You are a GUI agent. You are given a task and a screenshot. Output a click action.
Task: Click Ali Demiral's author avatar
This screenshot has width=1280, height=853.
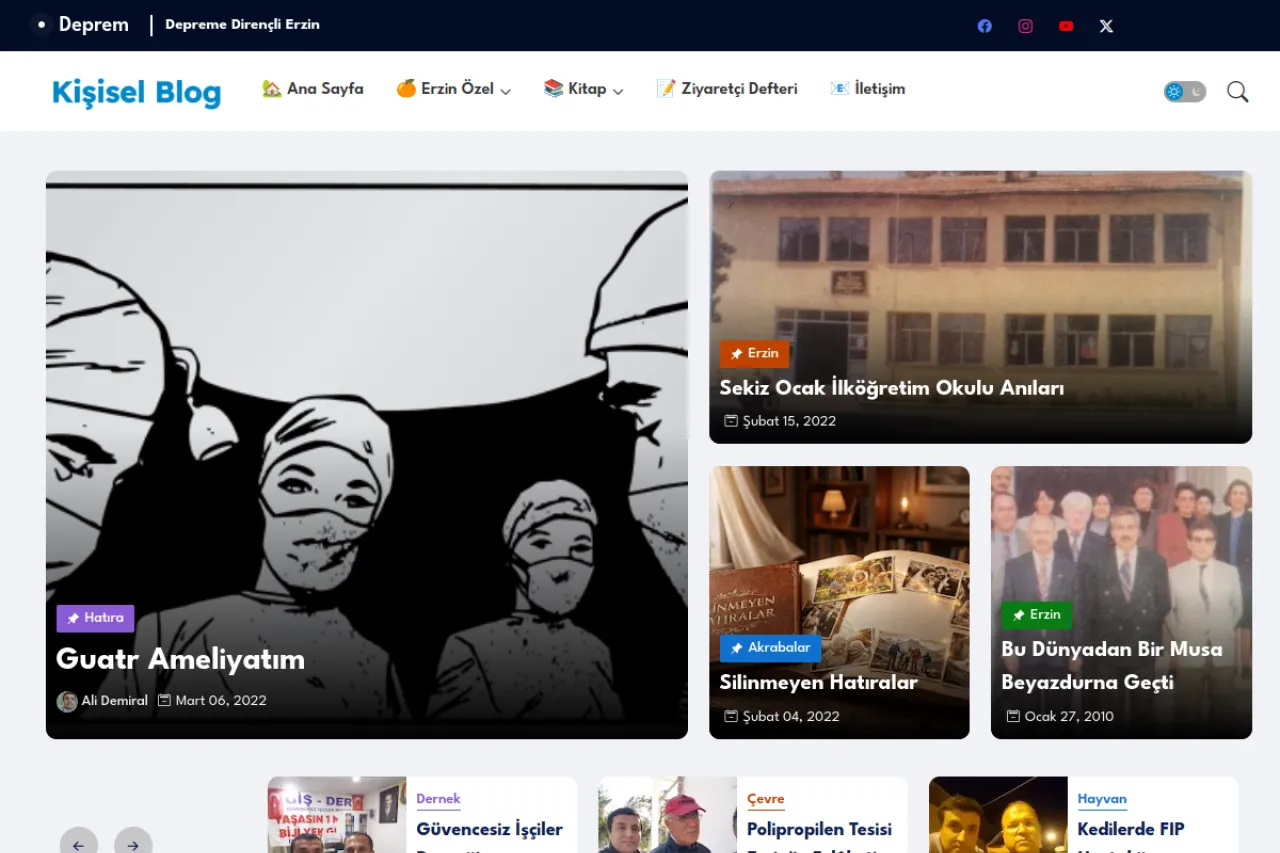pos(67,701)
